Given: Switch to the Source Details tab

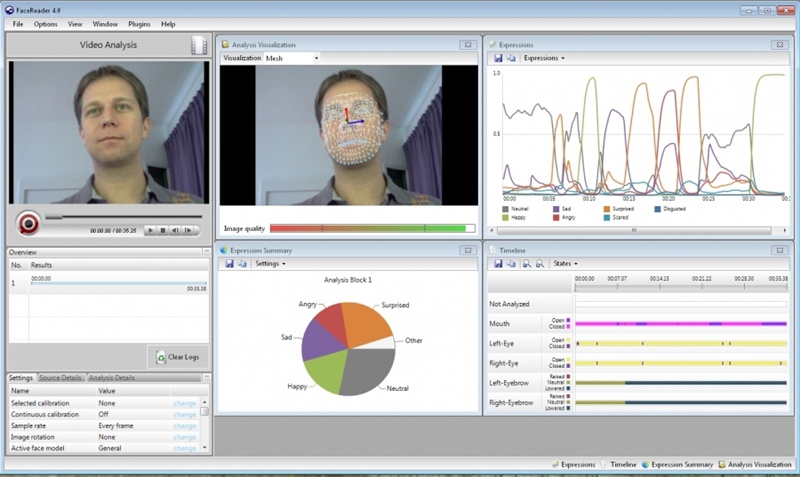Looking at the screenshot, I should click(x=60, y=378).
